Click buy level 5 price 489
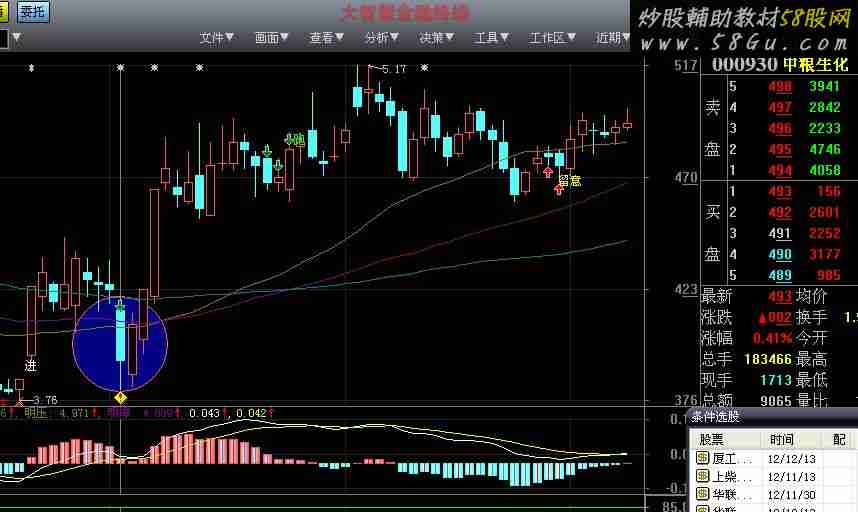 (780, 275)
